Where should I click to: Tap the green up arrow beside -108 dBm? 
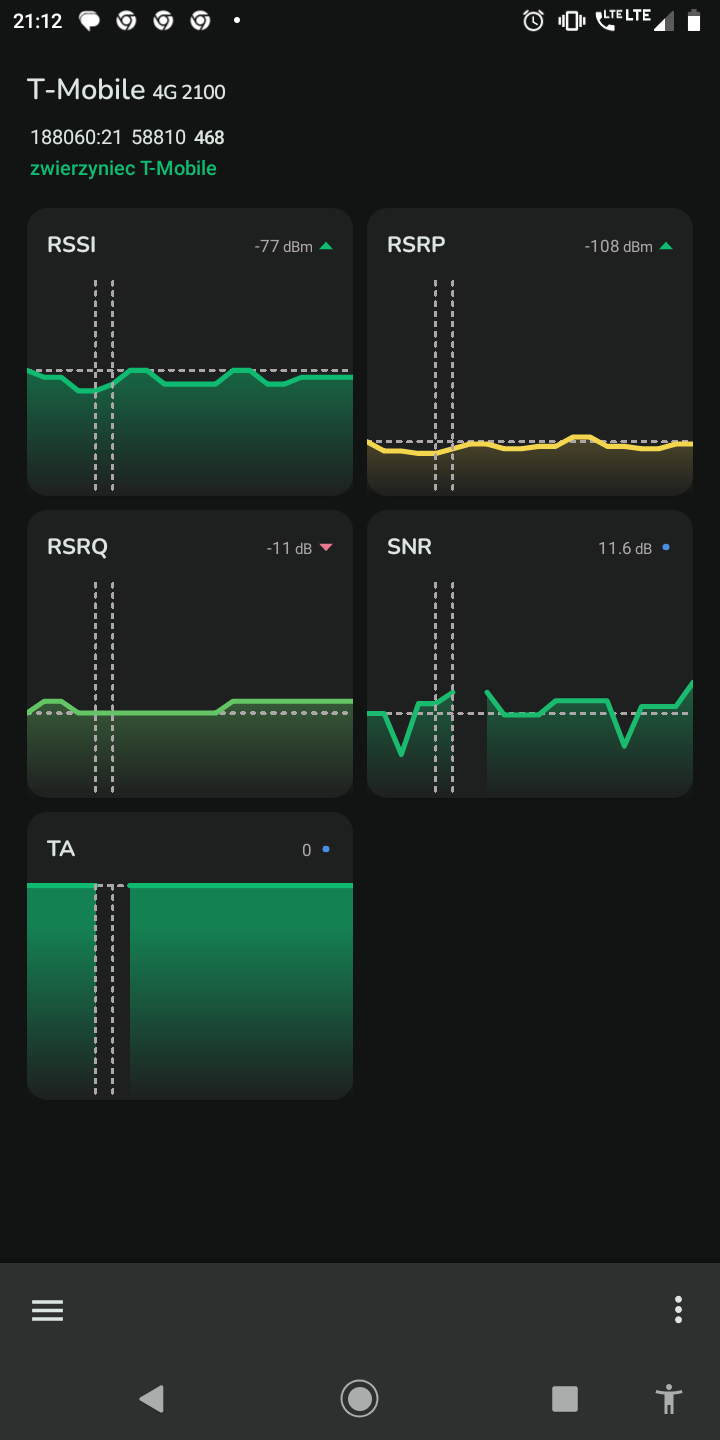pos(666,246)
